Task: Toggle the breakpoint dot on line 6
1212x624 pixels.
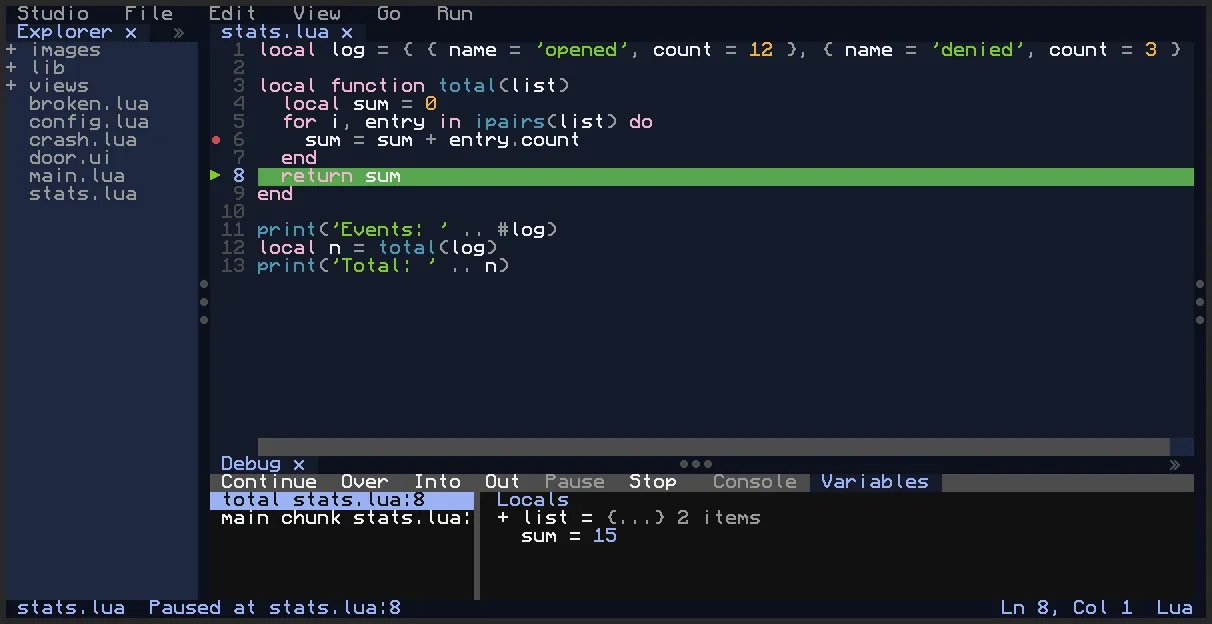Action: coord(216,140)
